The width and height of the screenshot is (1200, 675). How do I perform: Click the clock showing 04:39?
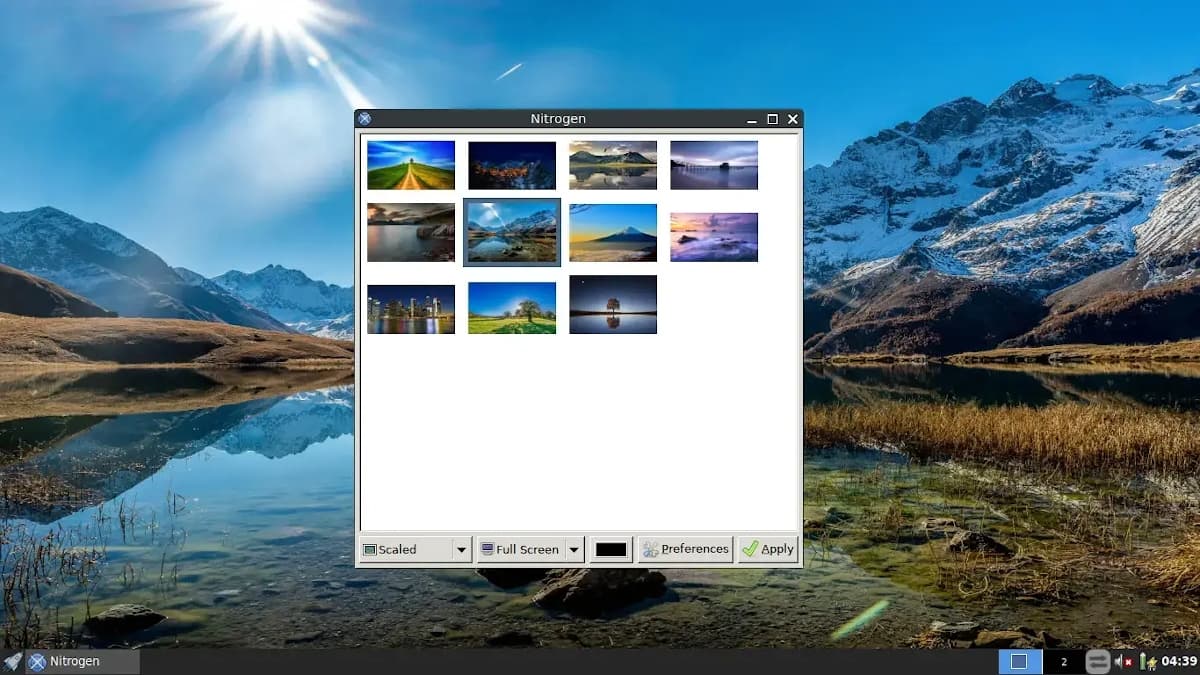(1179, 662)
